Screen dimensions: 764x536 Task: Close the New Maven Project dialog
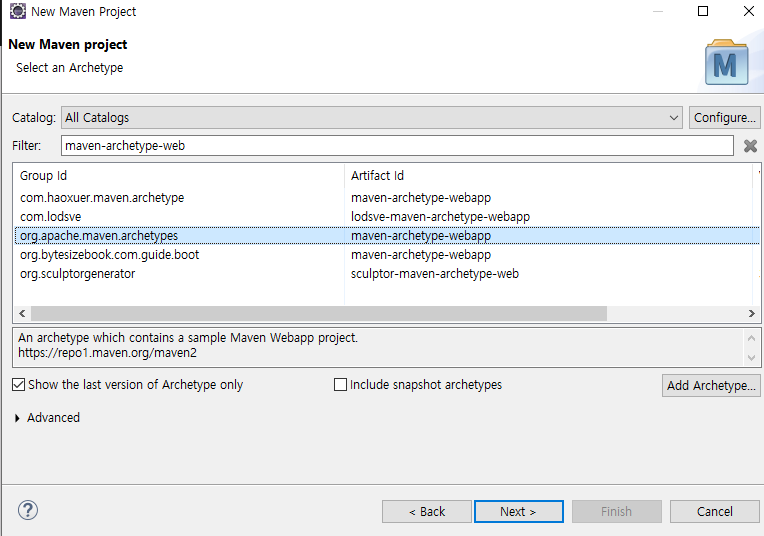[749, 11]
